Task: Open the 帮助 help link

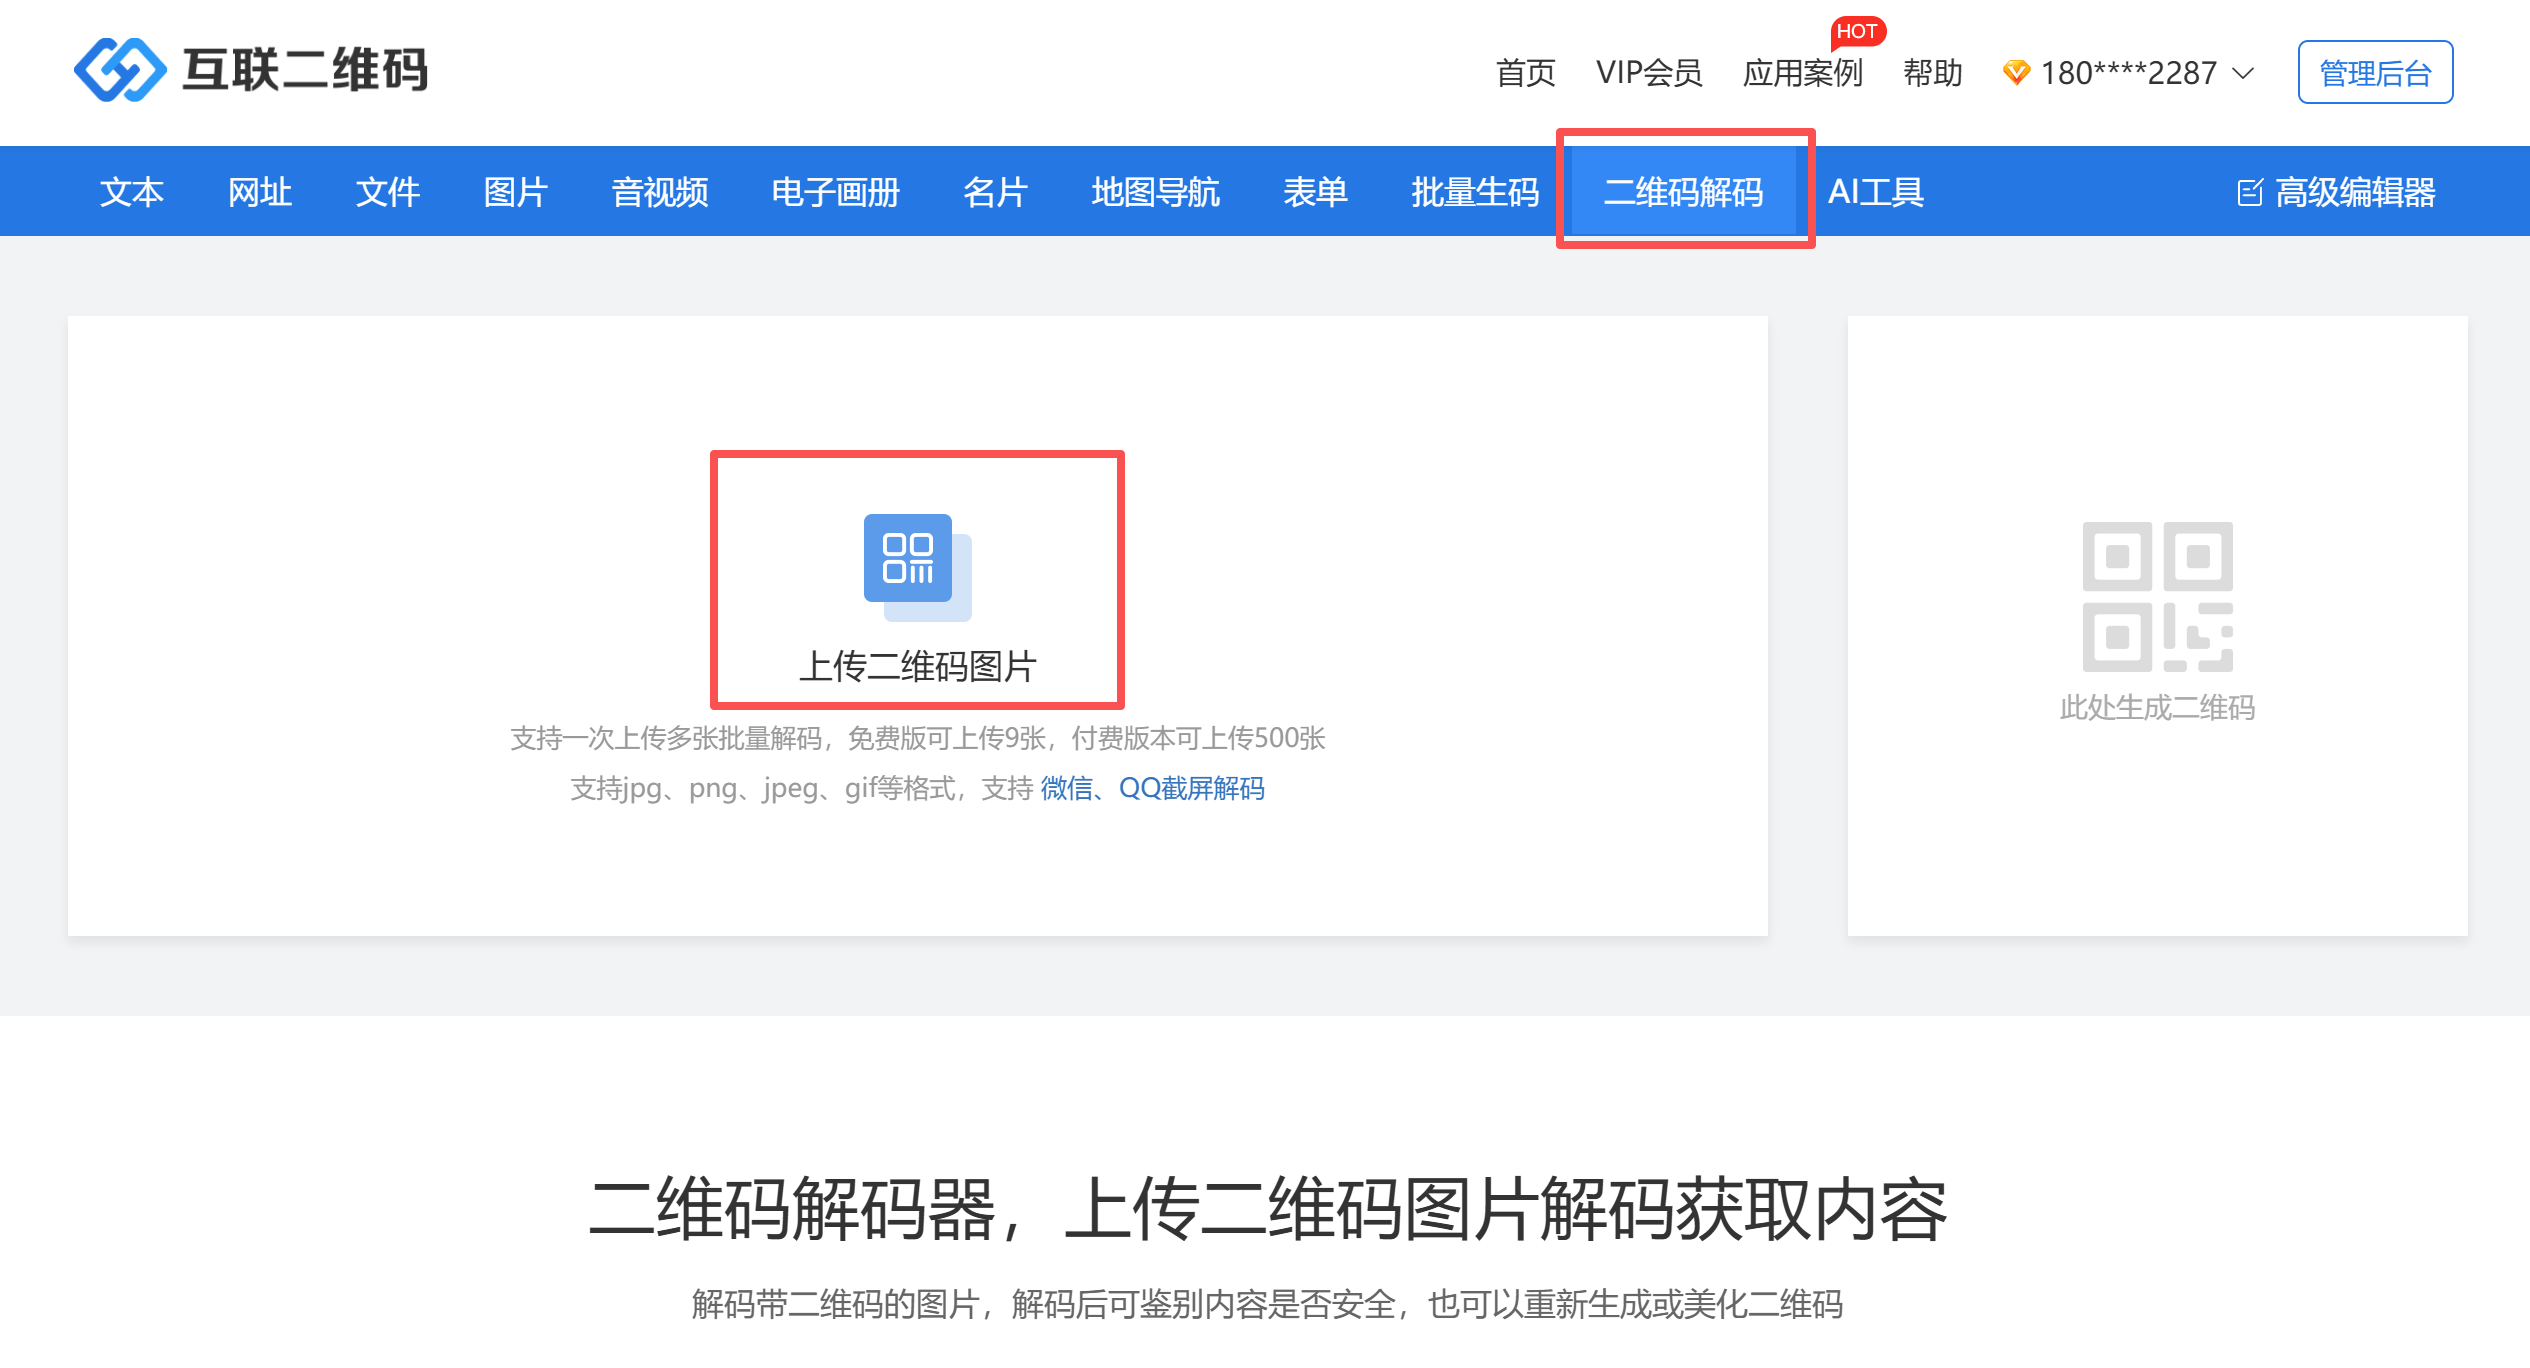Action: click(x=1932, y=73)
